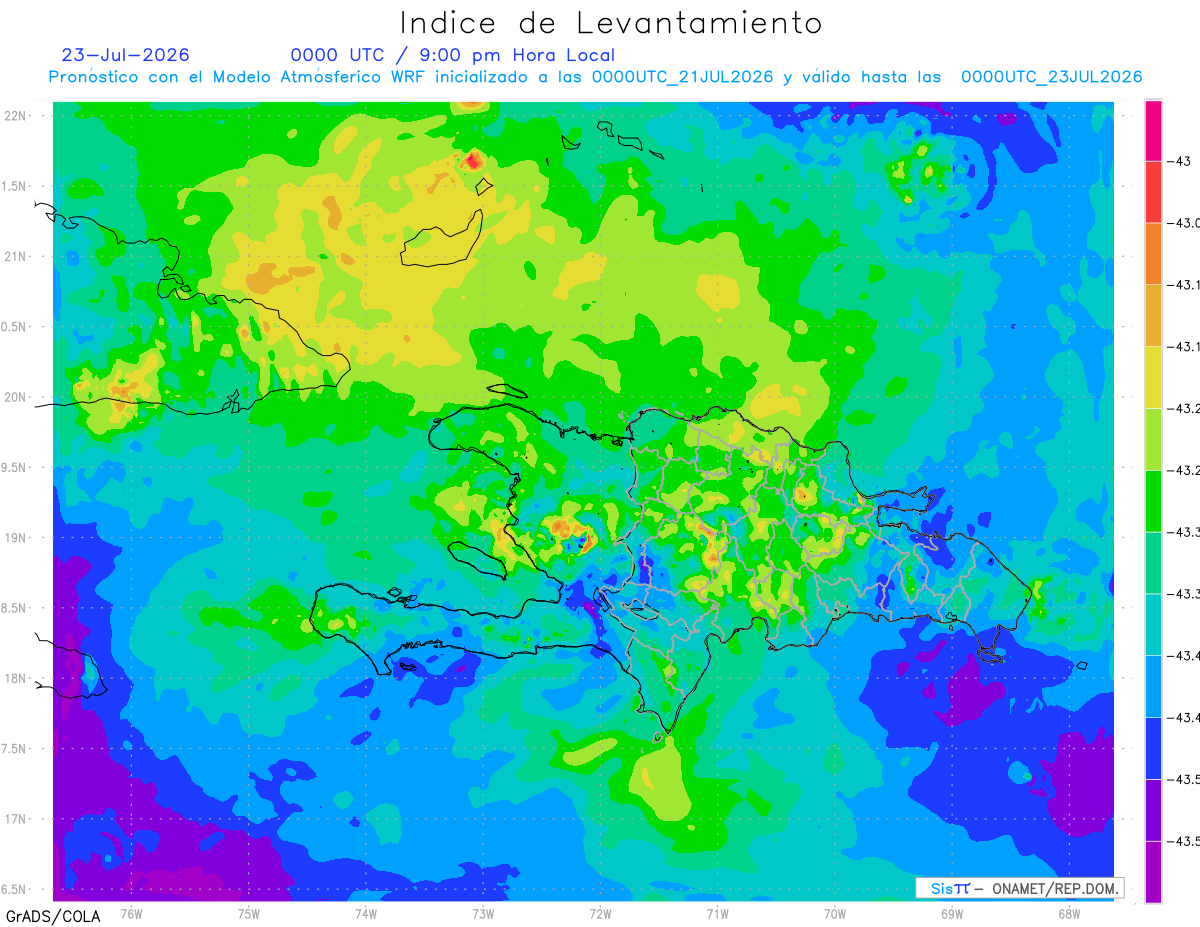
Task: Click the 0000 UTC / 9:00 pm Hora Local text
Action: pyautogui.click(x=453, y=56)
